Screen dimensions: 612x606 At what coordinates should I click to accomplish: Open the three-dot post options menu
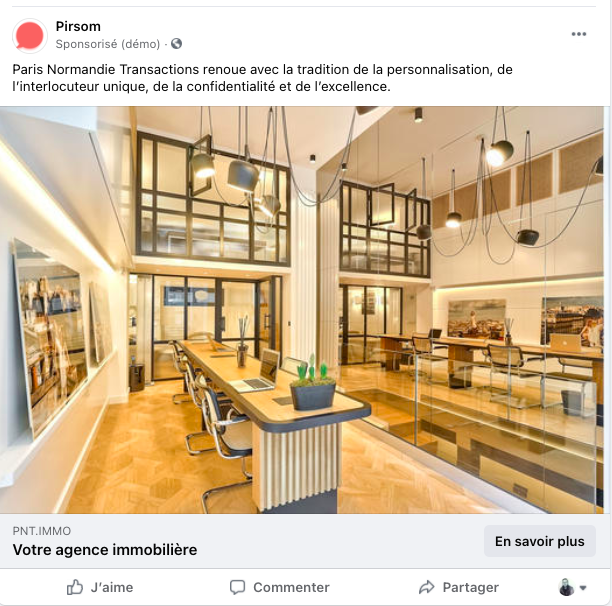coord(578,34)
